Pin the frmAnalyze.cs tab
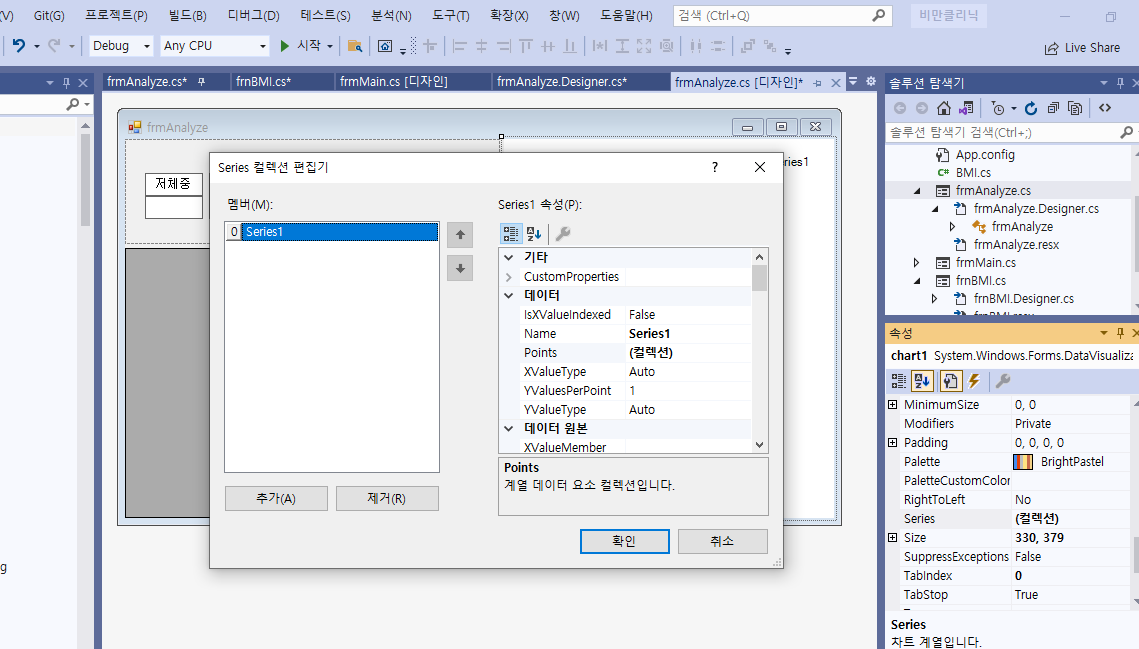Image resolution: width=1139 pixels, height=649 pixels. (202, 81)
